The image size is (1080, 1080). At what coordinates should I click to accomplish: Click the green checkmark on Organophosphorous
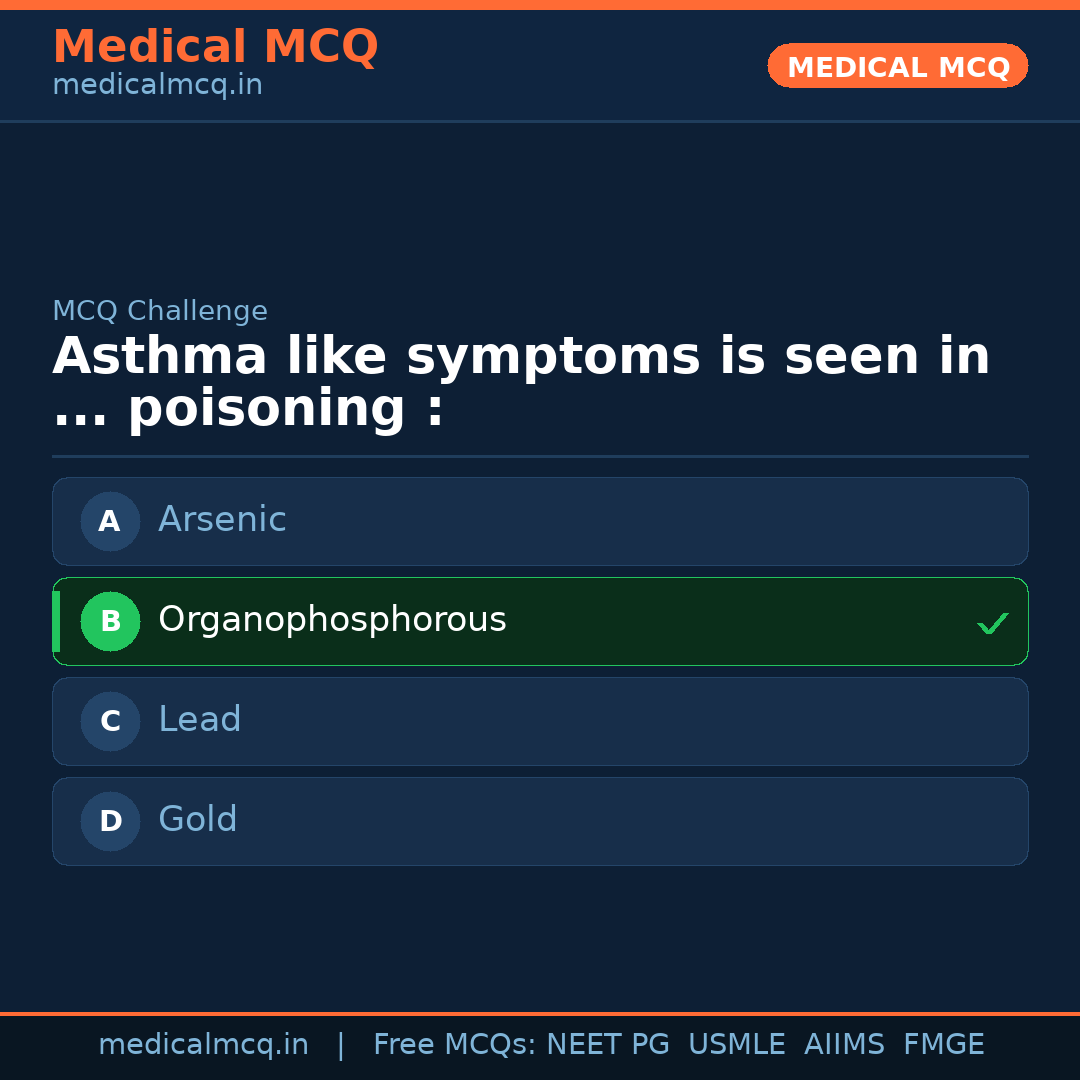pyautogui.click(x=992, y=623)
